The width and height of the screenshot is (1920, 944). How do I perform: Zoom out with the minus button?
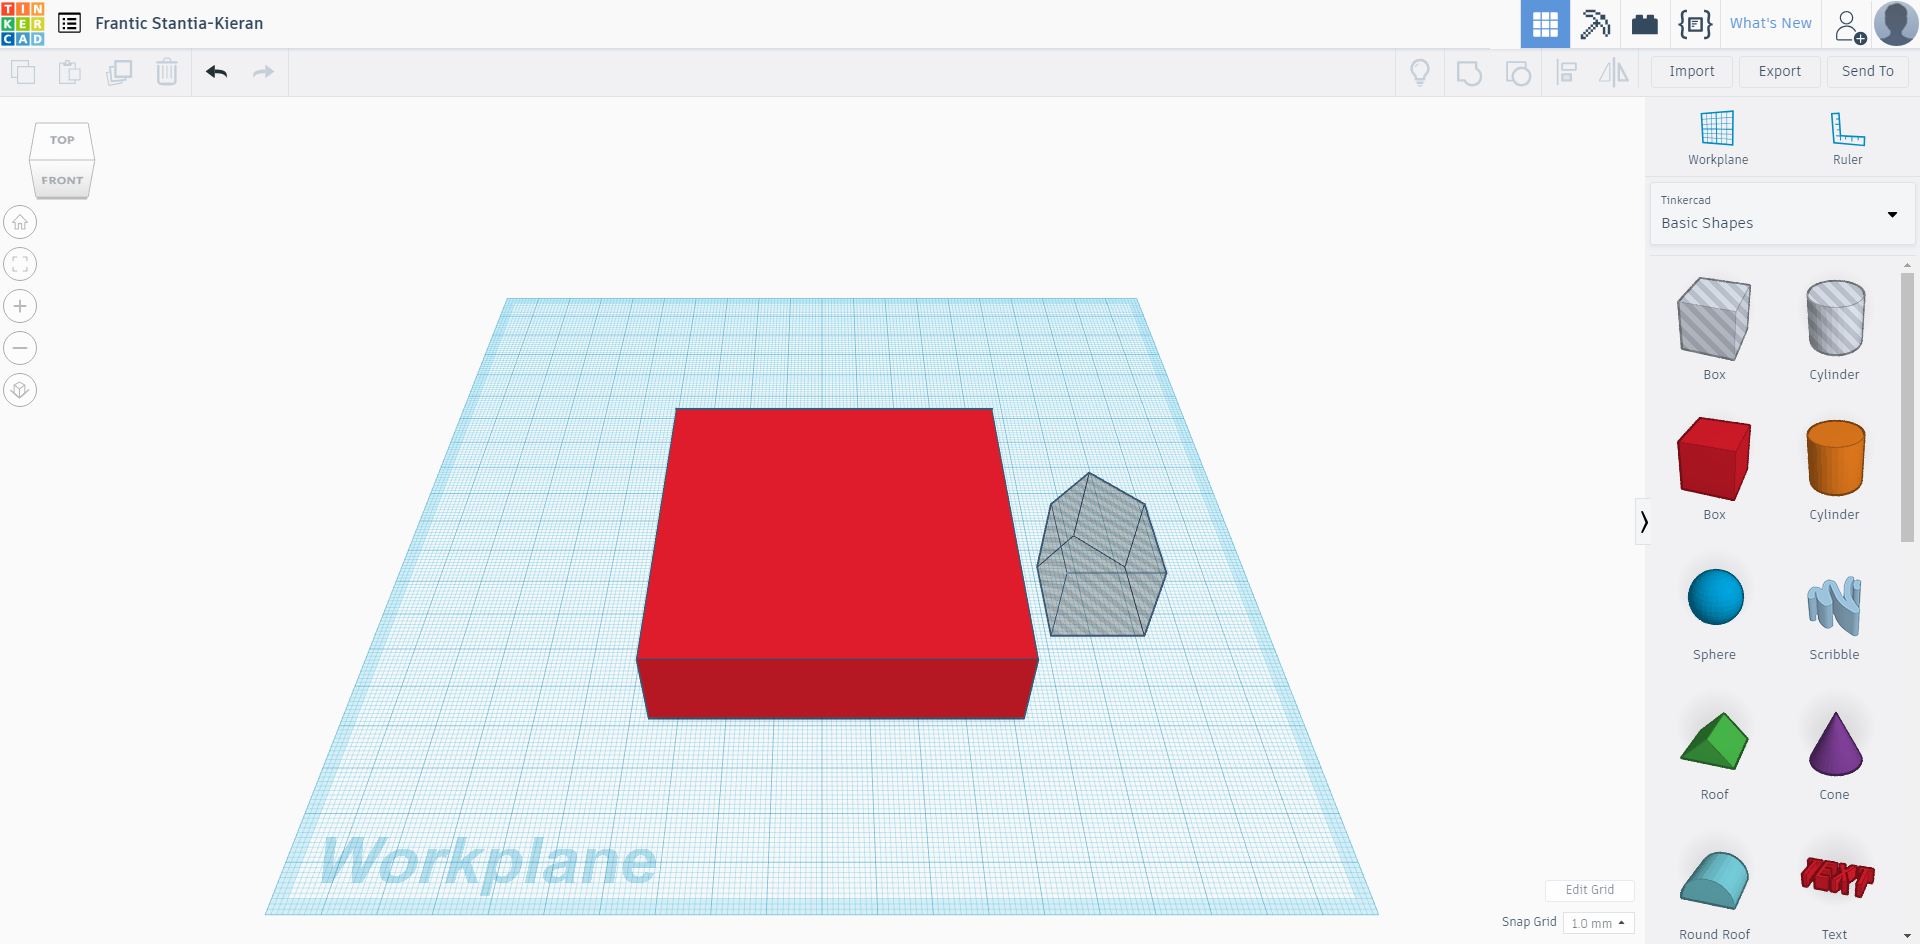(20, 348)
